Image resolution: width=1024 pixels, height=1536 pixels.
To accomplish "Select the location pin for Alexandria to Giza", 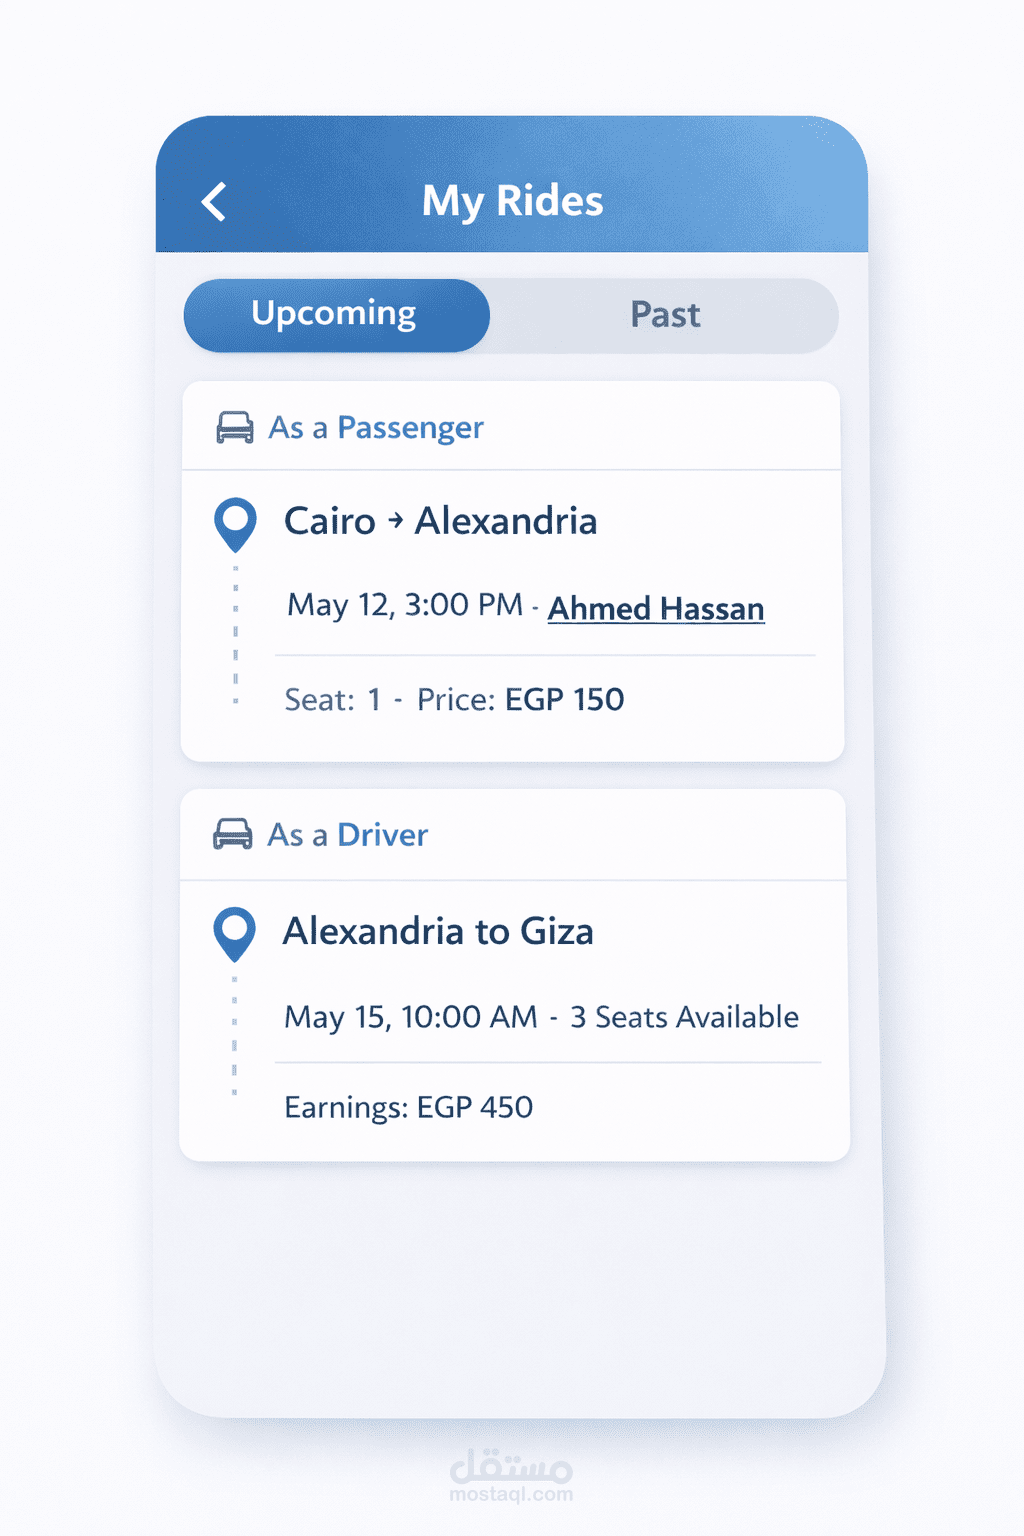I will pyautogui.click(x=235, y=933).
